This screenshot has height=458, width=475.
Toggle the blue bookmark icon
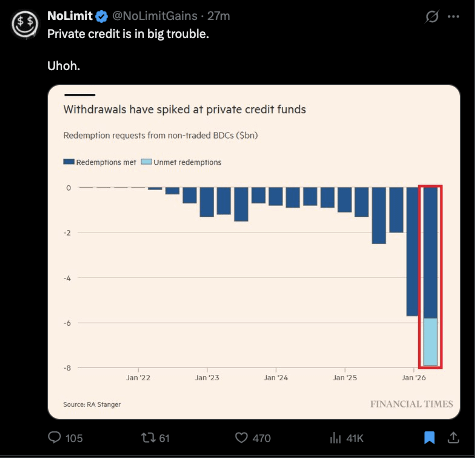429,438
